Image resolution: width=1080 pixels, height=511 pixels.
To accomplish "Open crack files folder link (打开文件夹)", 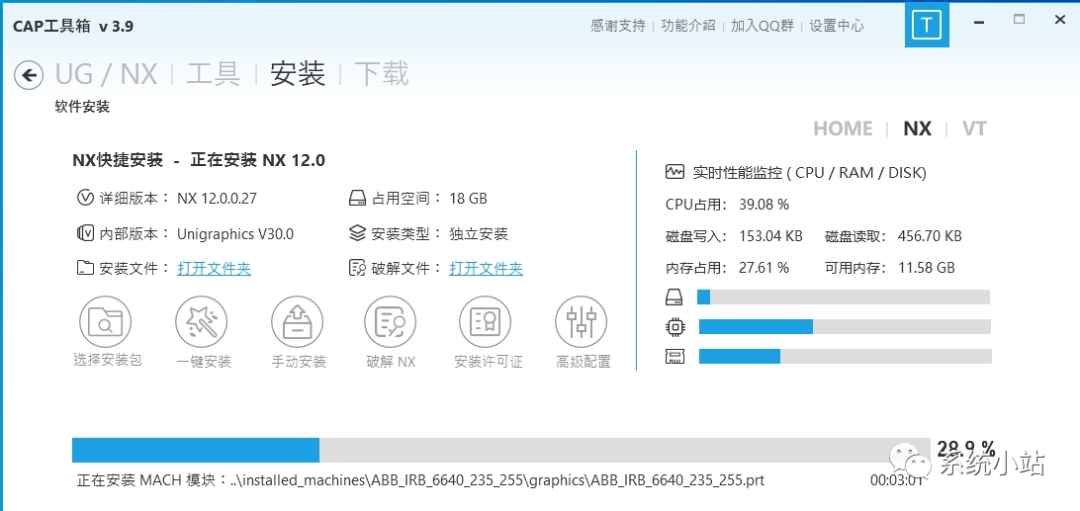I will (486, 269).
